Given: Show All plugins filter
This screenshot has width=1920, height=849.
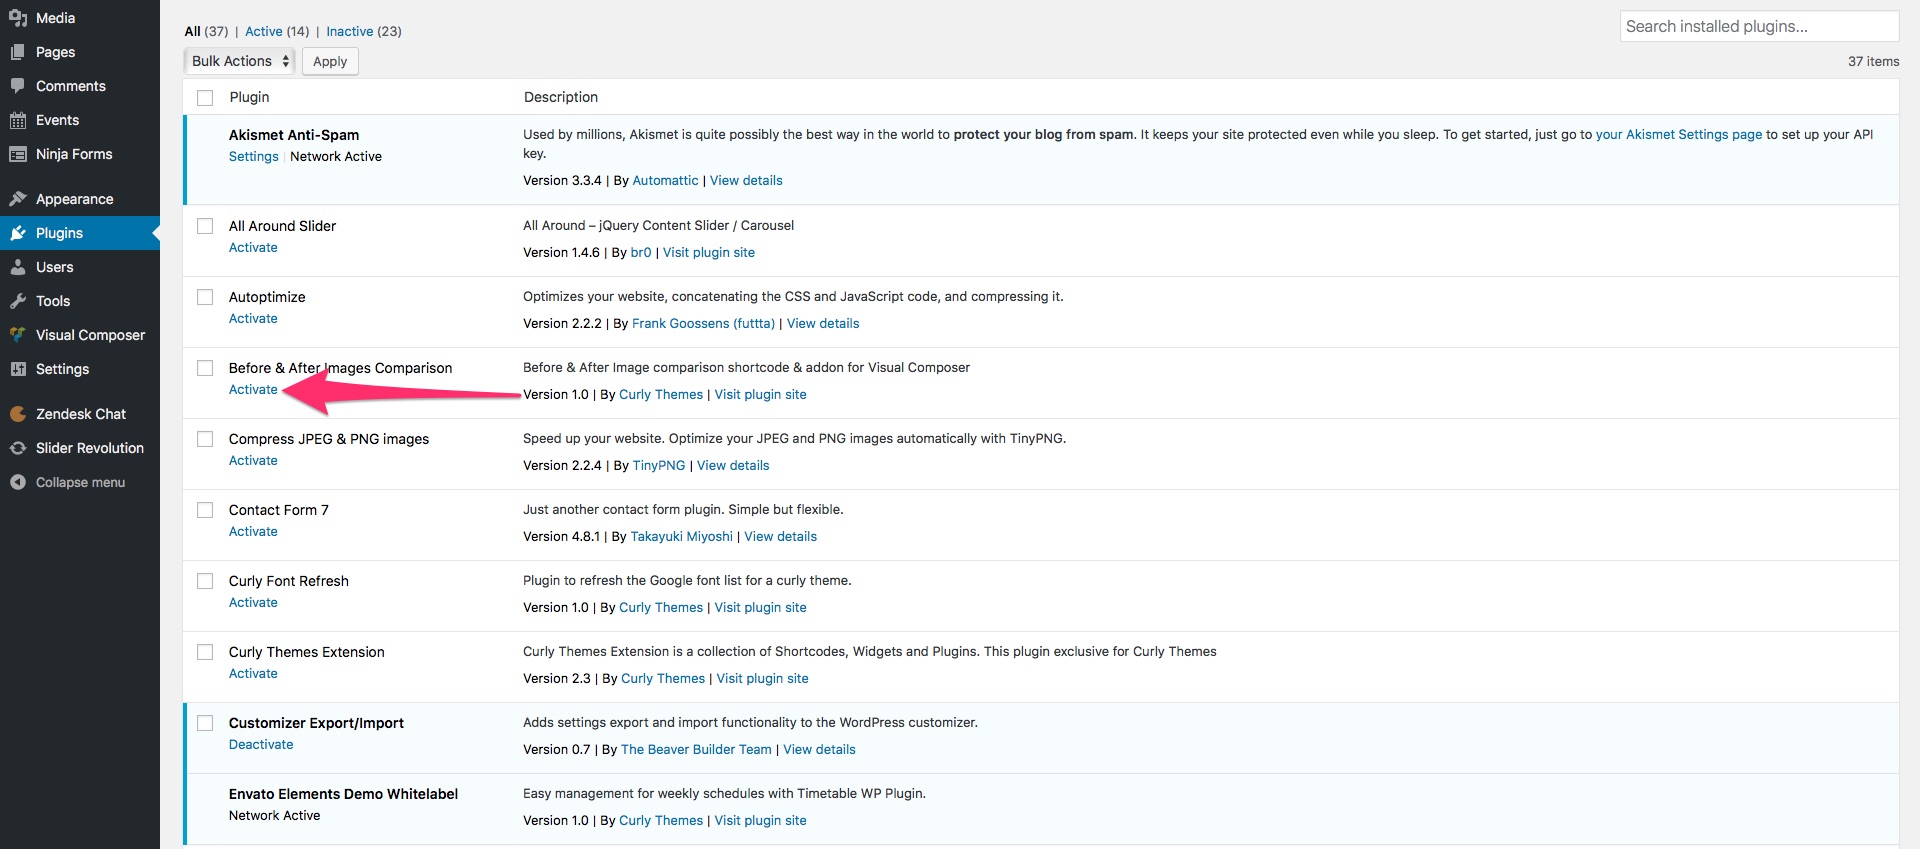Looking at the screenshot, I should point(193,31).
